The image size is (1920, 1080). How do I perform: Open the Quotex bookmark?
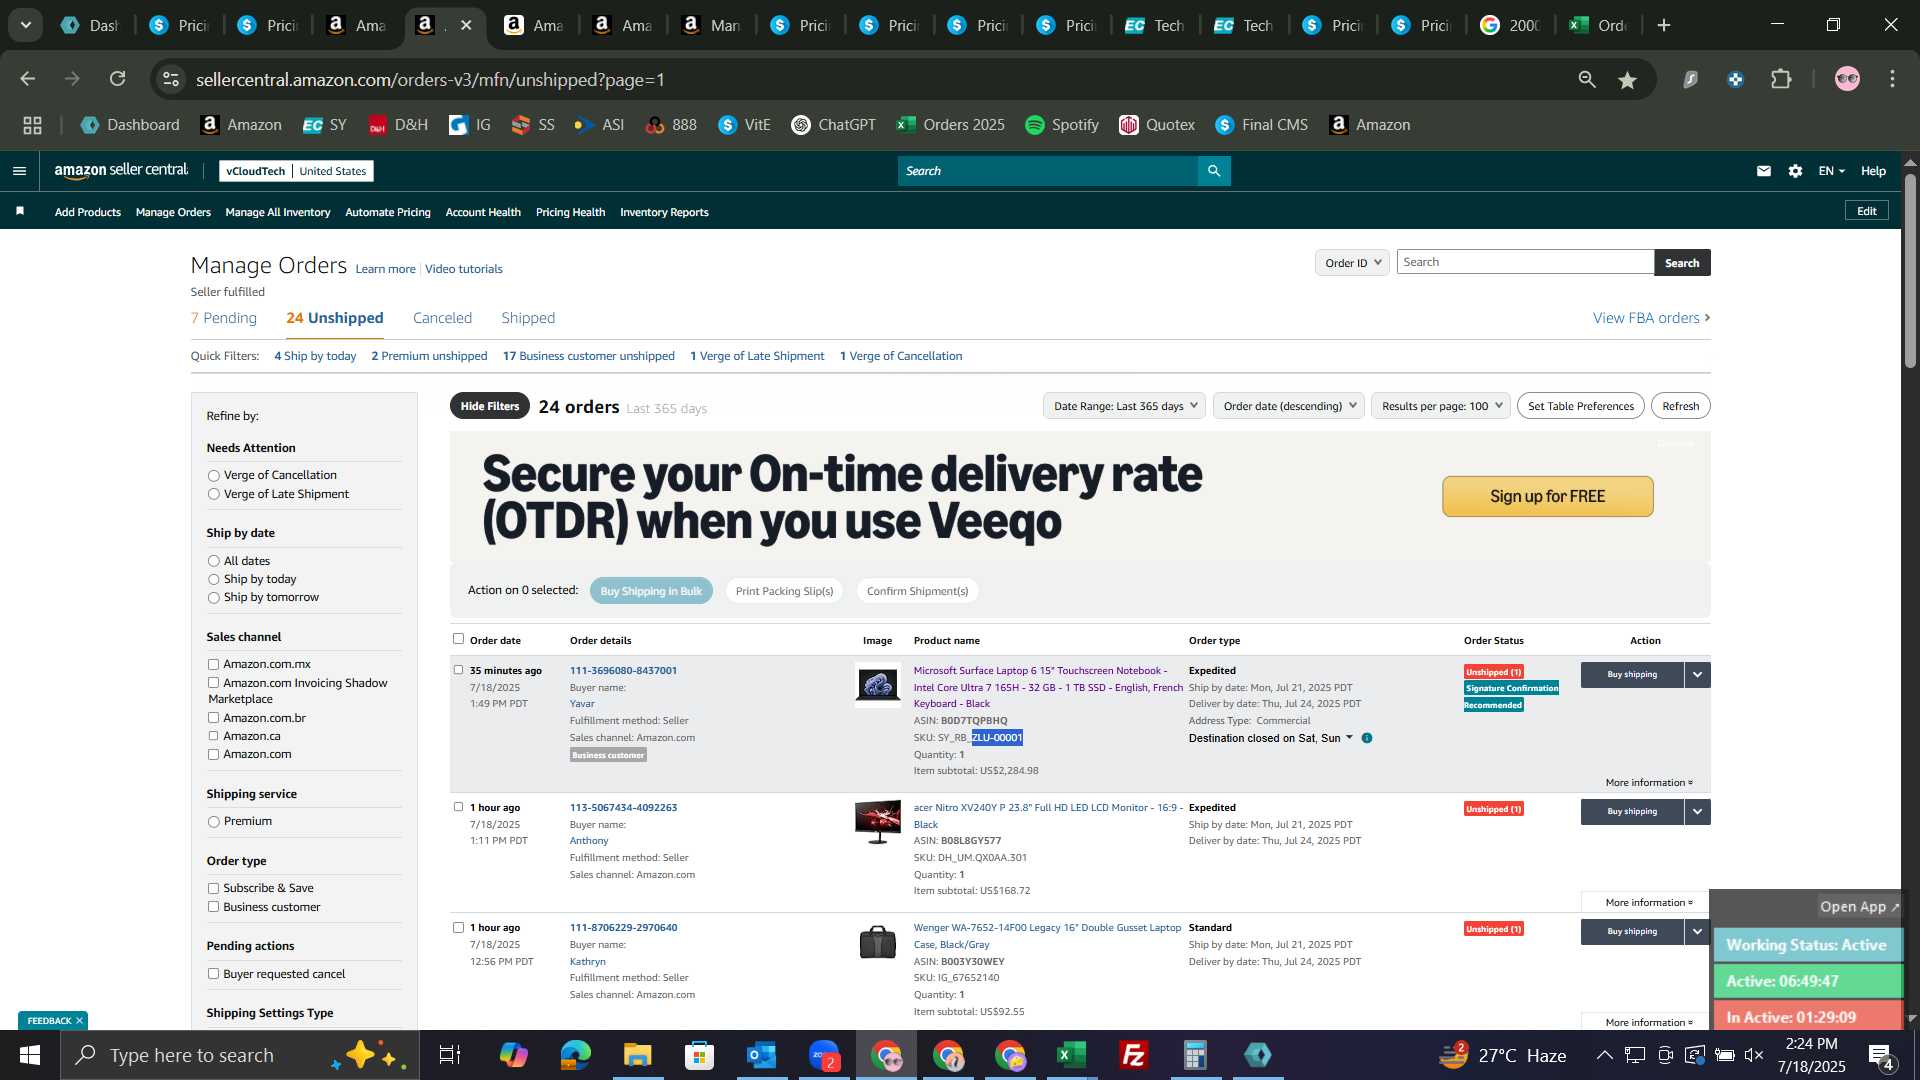[x=1157, y=125]
